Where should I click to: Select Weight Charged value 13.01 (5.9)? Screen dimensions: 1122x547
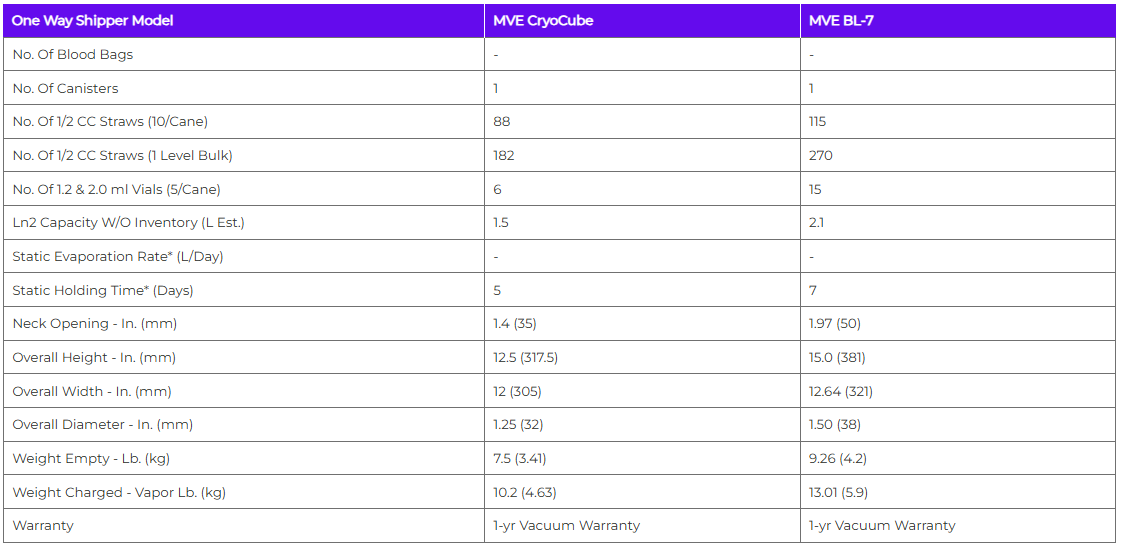point(838,492)
